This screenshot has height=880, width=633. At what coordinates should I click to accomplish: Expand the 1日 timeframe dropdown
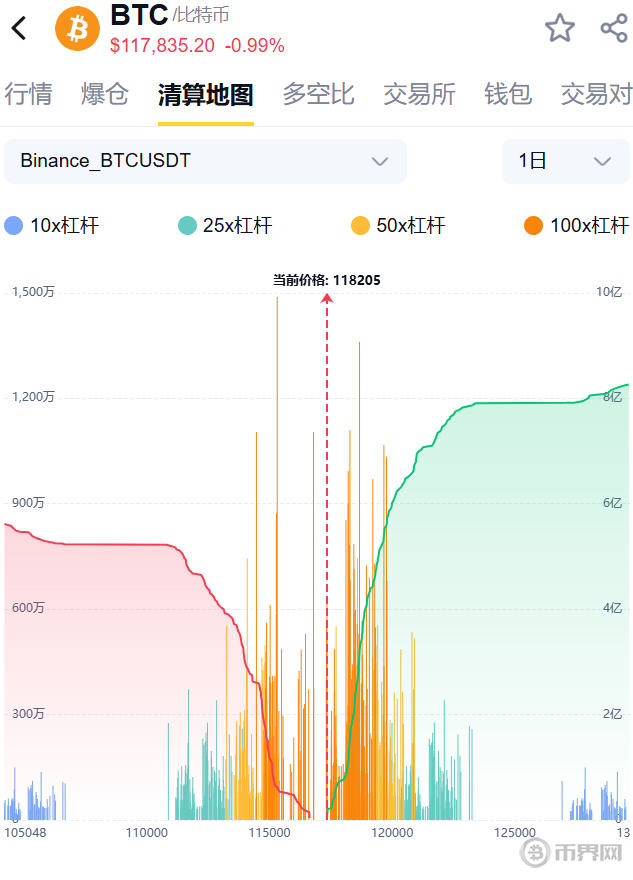(565, 161)
